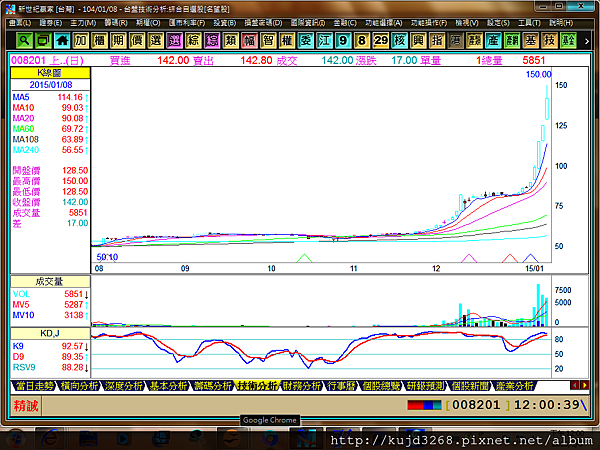
Task: Click the 基 toolbar button
Action: click(530, 40)
